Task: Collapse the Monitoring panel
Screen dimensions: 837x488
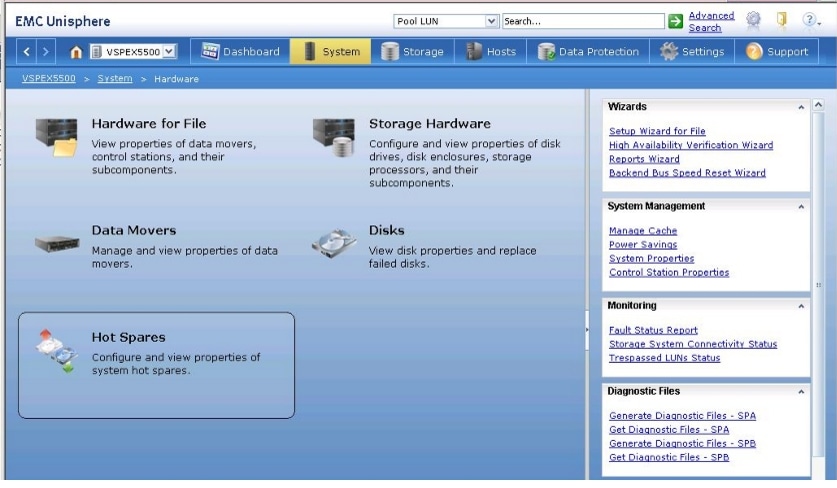Action: (x=801, y=306)
